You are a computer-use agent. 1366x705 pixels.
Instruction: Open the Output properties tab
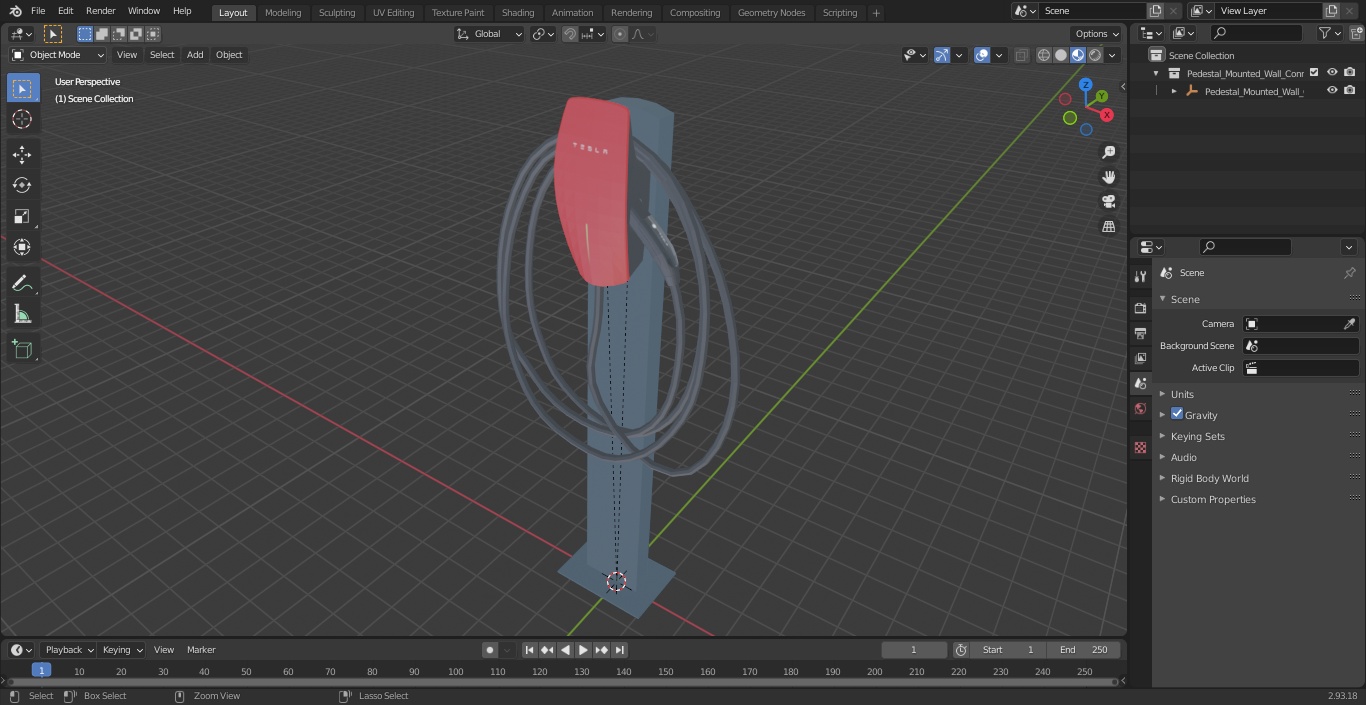tap(1140, 333)
